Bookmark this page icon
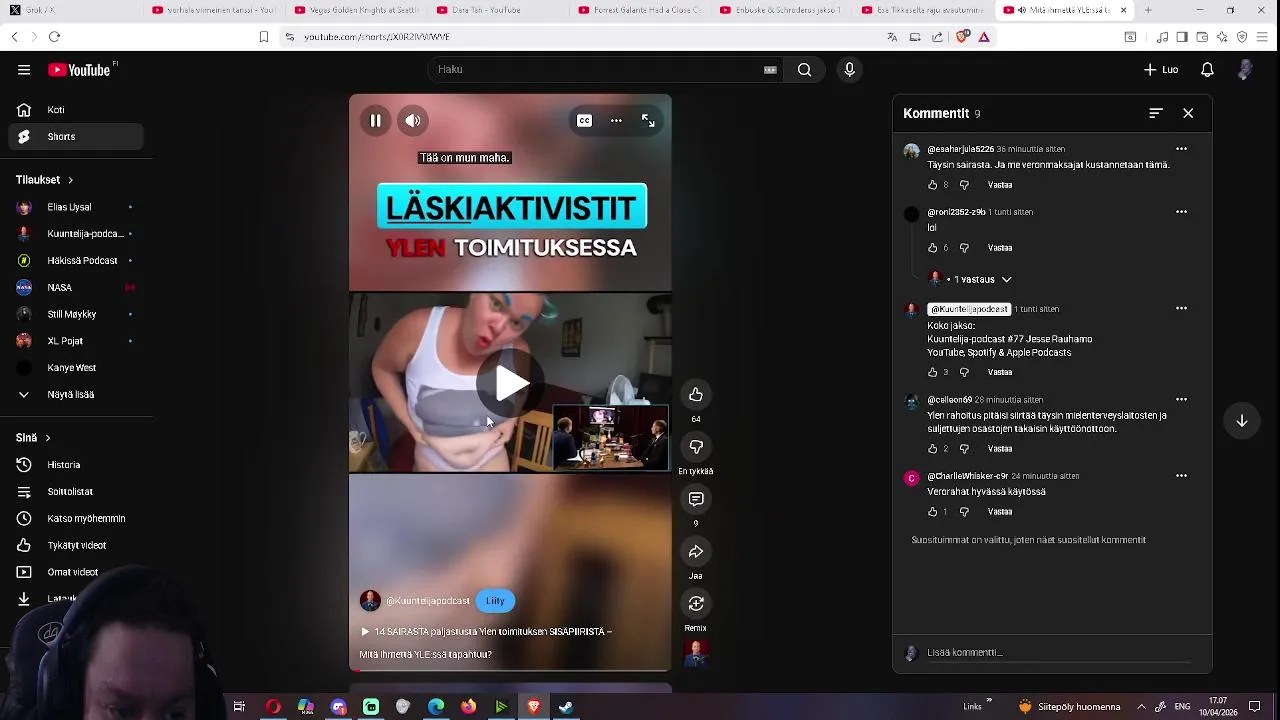The height and width of the screenshot is (720, 1280). [264, 37]
